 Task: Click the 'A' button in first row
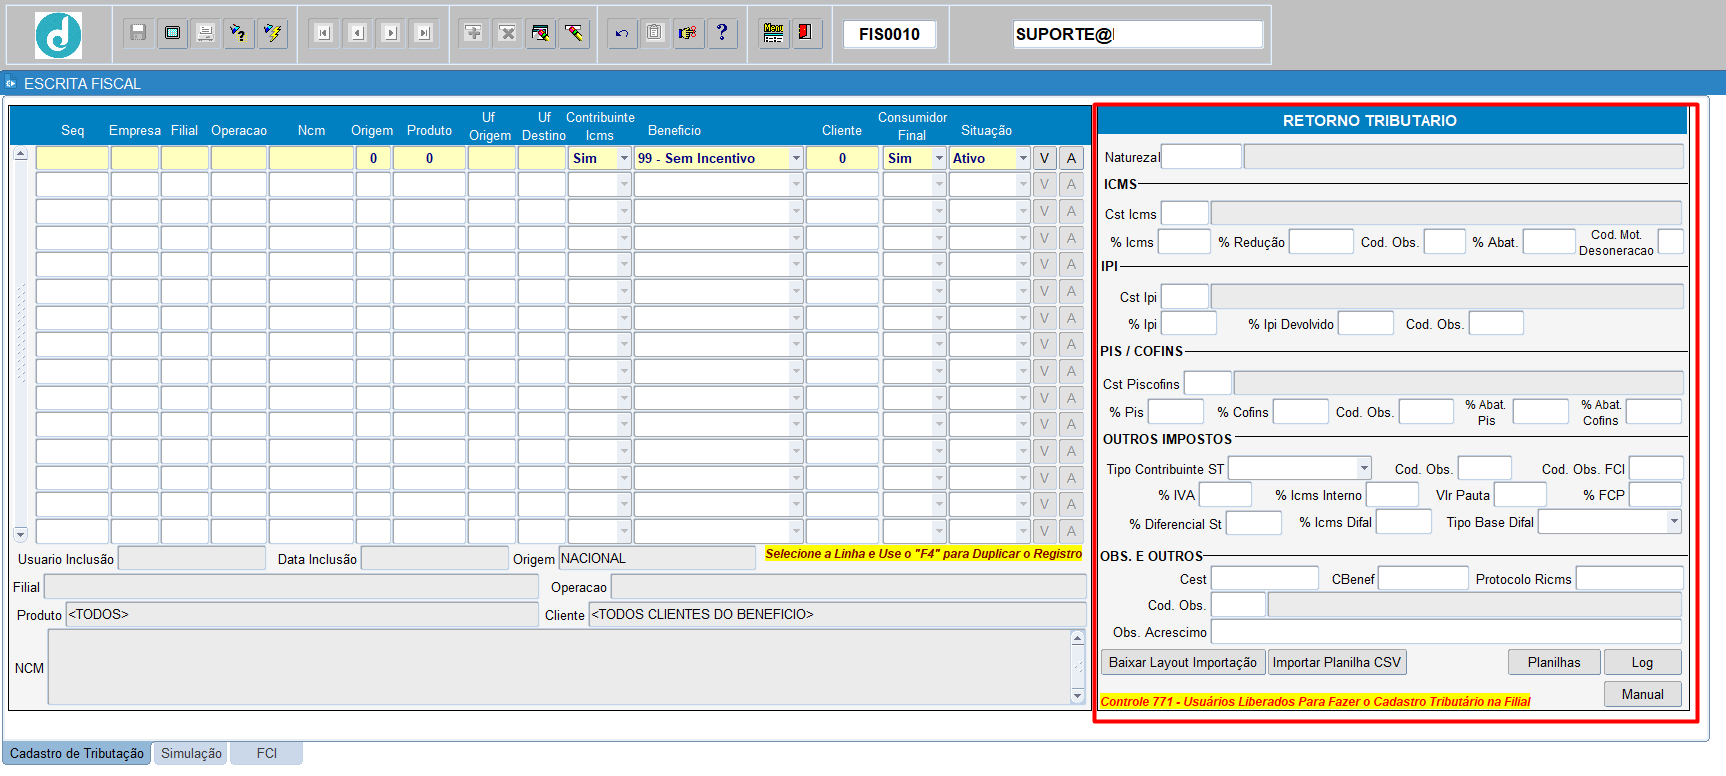point(1071,158)
